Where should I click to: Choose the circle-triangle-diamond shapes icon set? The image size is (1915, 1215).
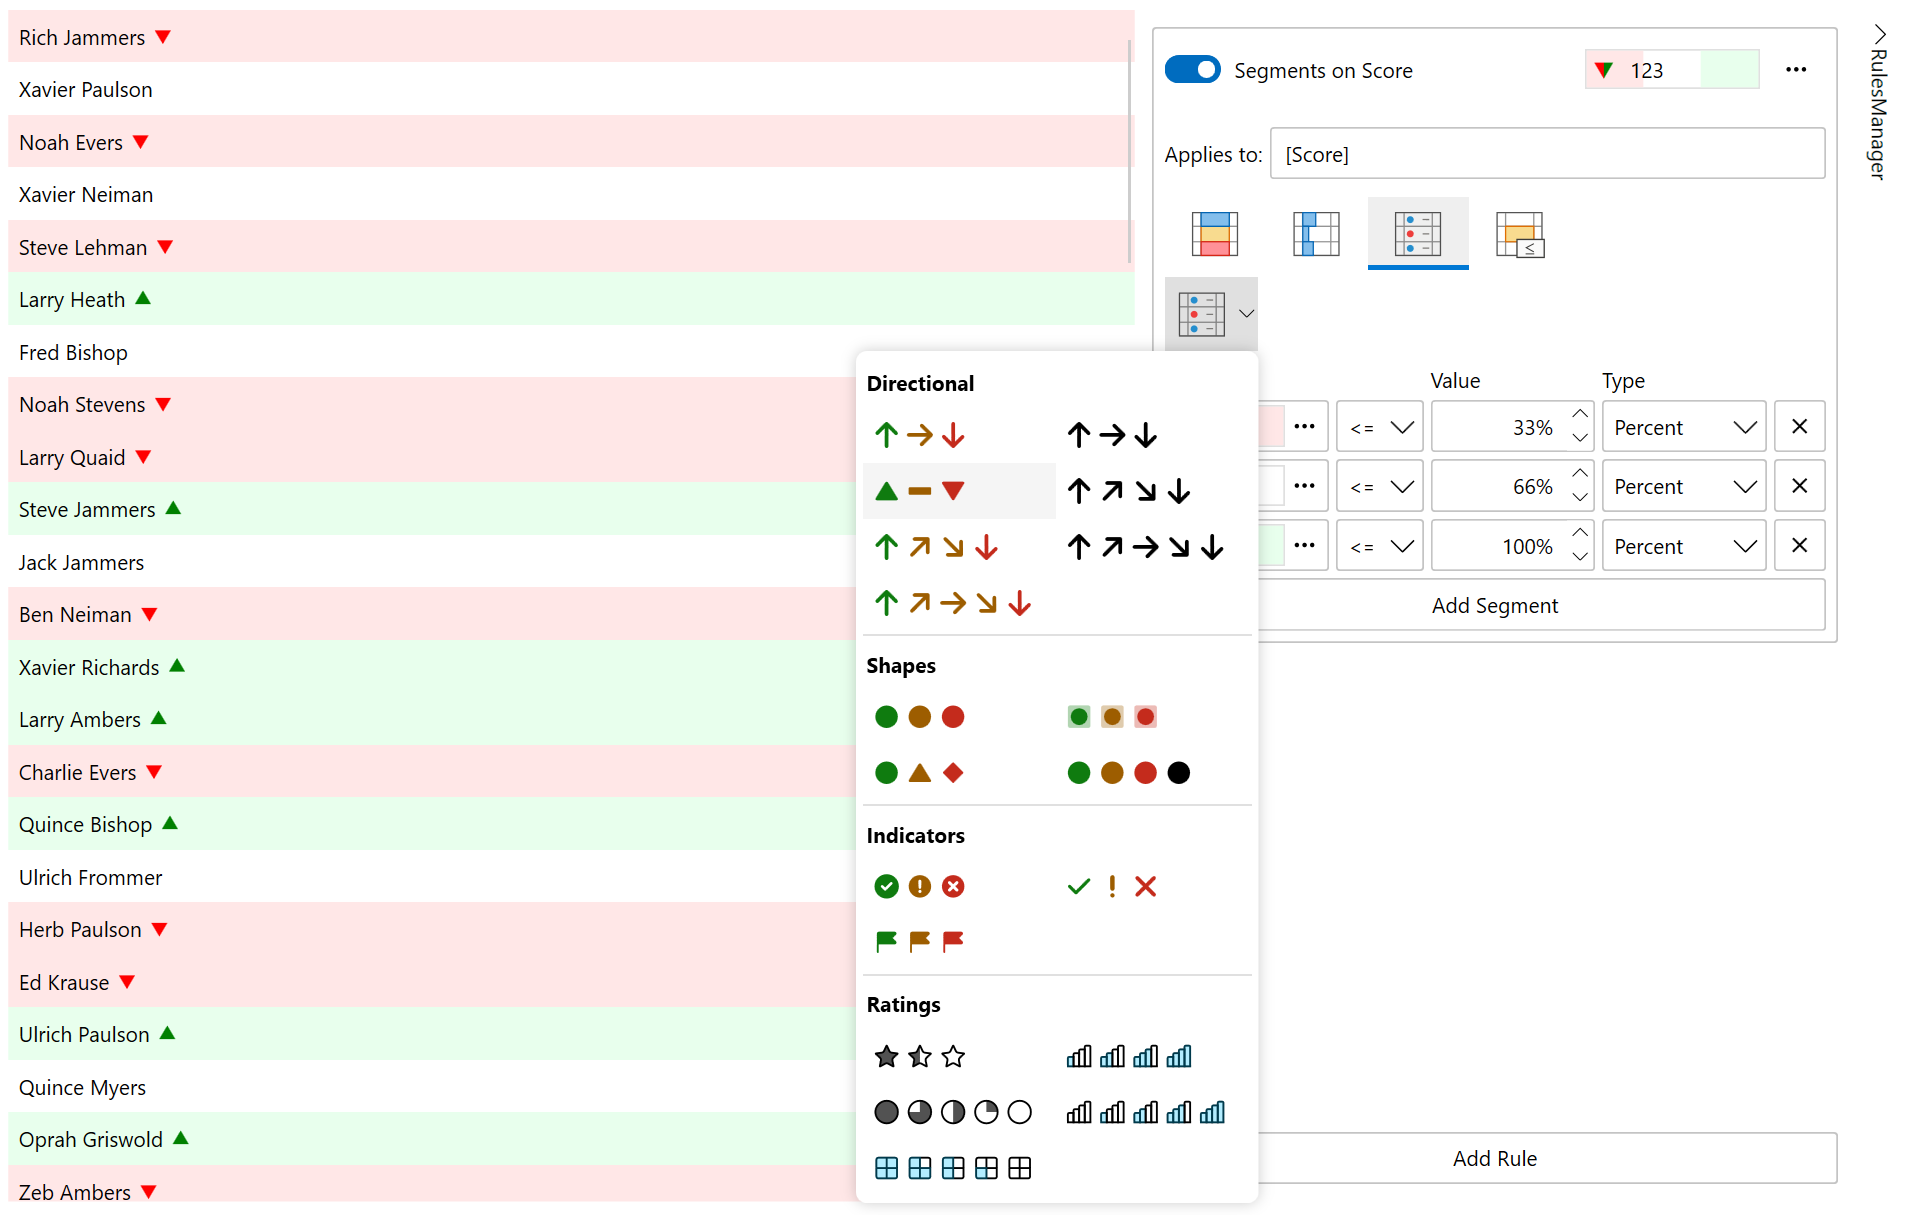click(919, 773)
